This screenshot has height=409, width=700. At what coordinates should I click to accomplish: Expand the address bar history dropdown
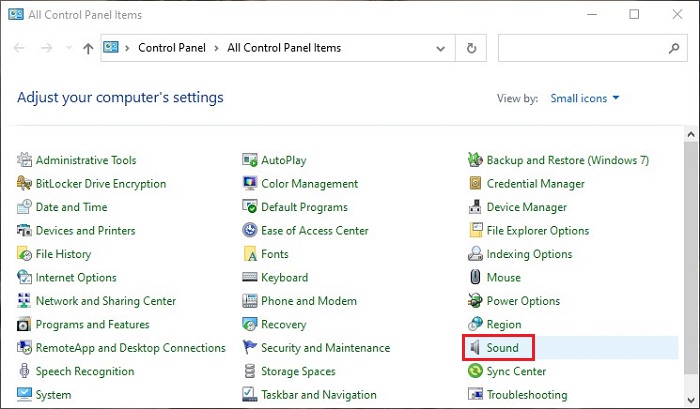441,48
